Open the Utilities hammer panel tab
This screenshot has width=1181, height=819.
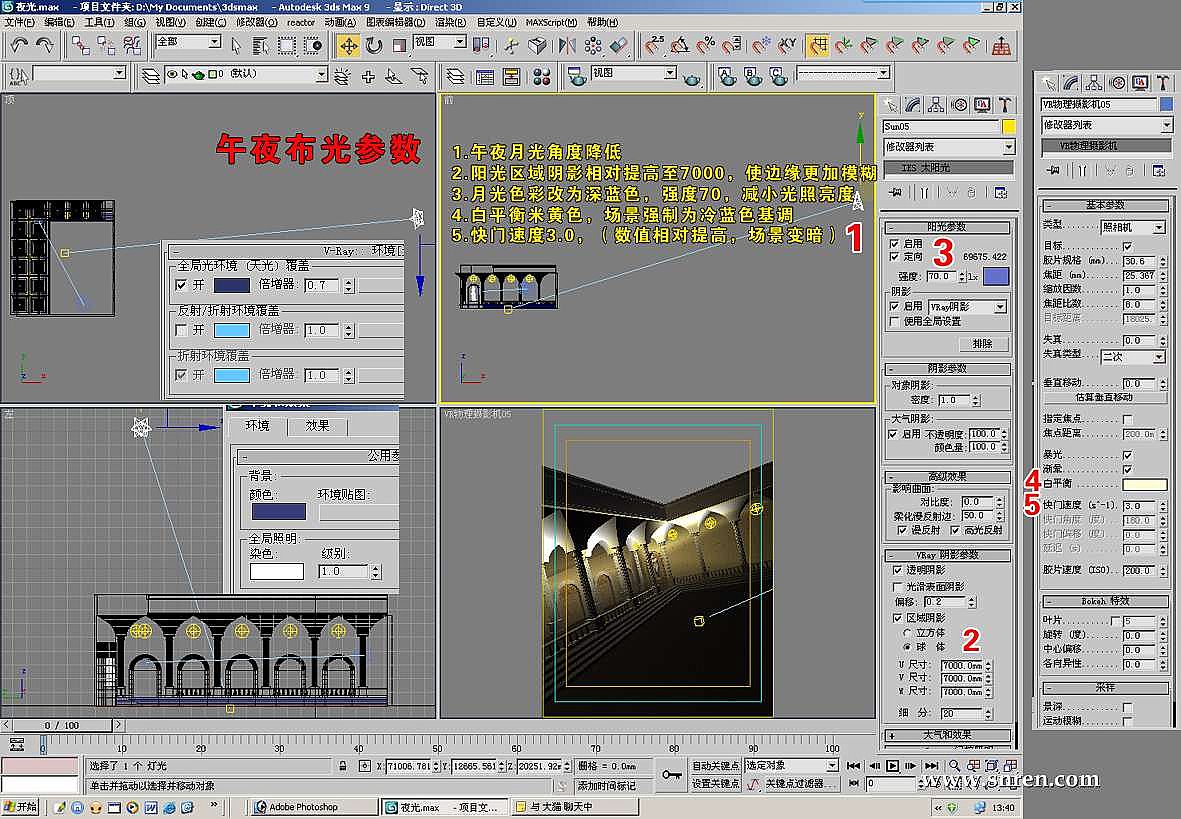[1006, 105]
